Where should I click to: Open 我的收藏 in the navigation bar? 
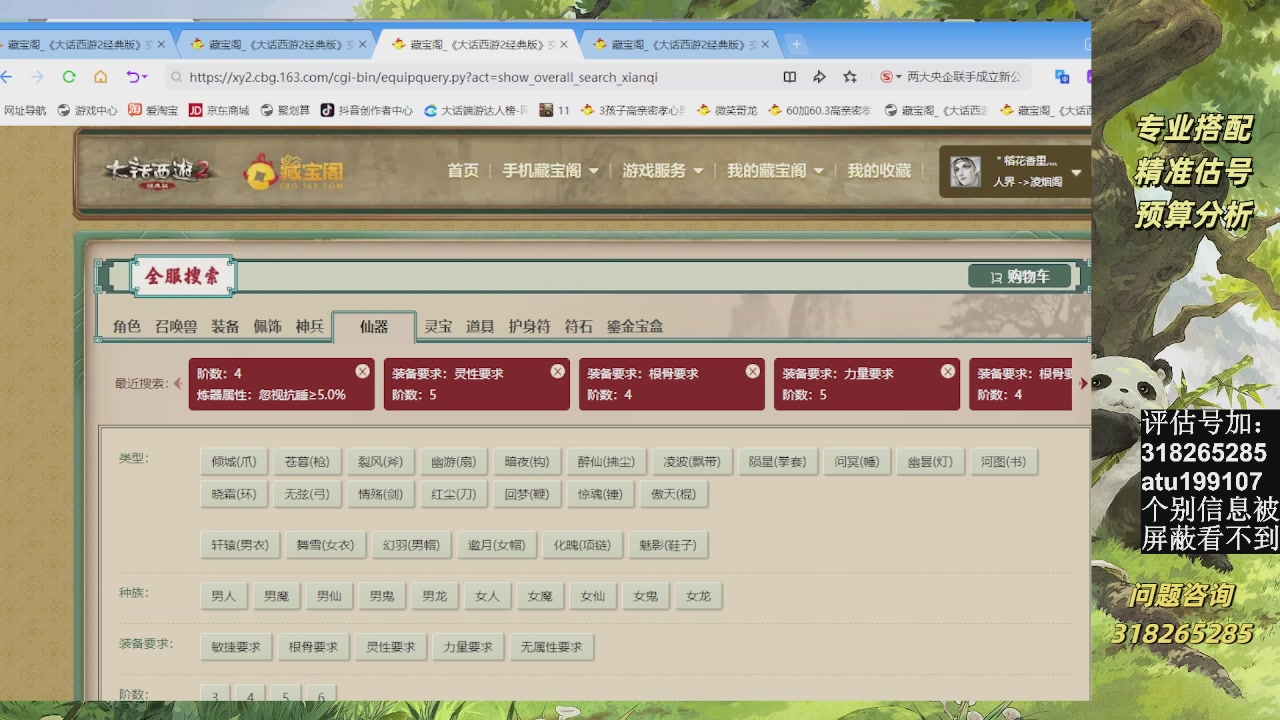pyautogui.click(x=876, y=171)
